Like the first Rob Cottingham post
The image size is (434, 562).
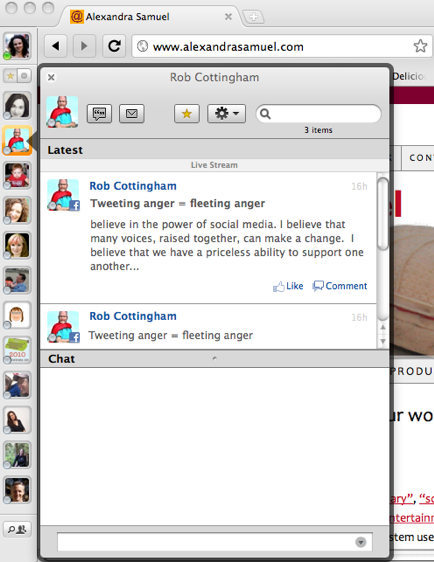pos(288,286)
